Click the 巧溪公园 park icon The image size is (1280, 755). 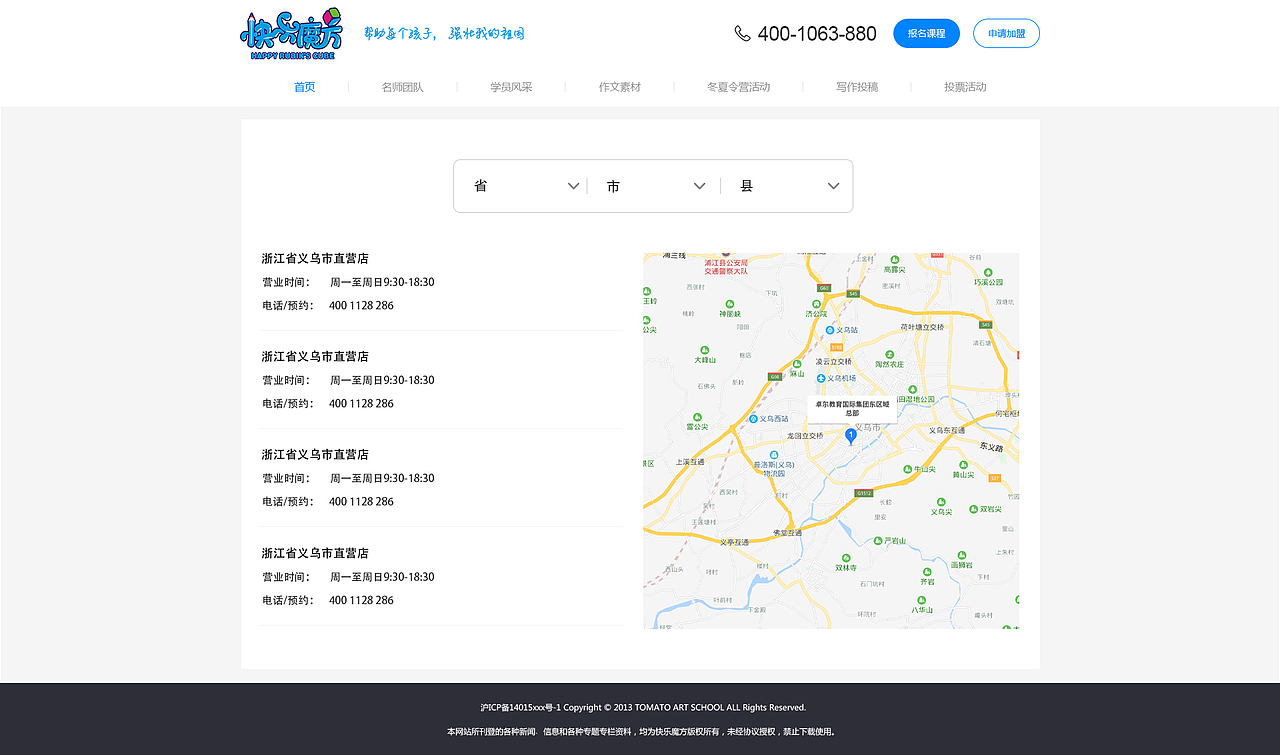point(988,272)
